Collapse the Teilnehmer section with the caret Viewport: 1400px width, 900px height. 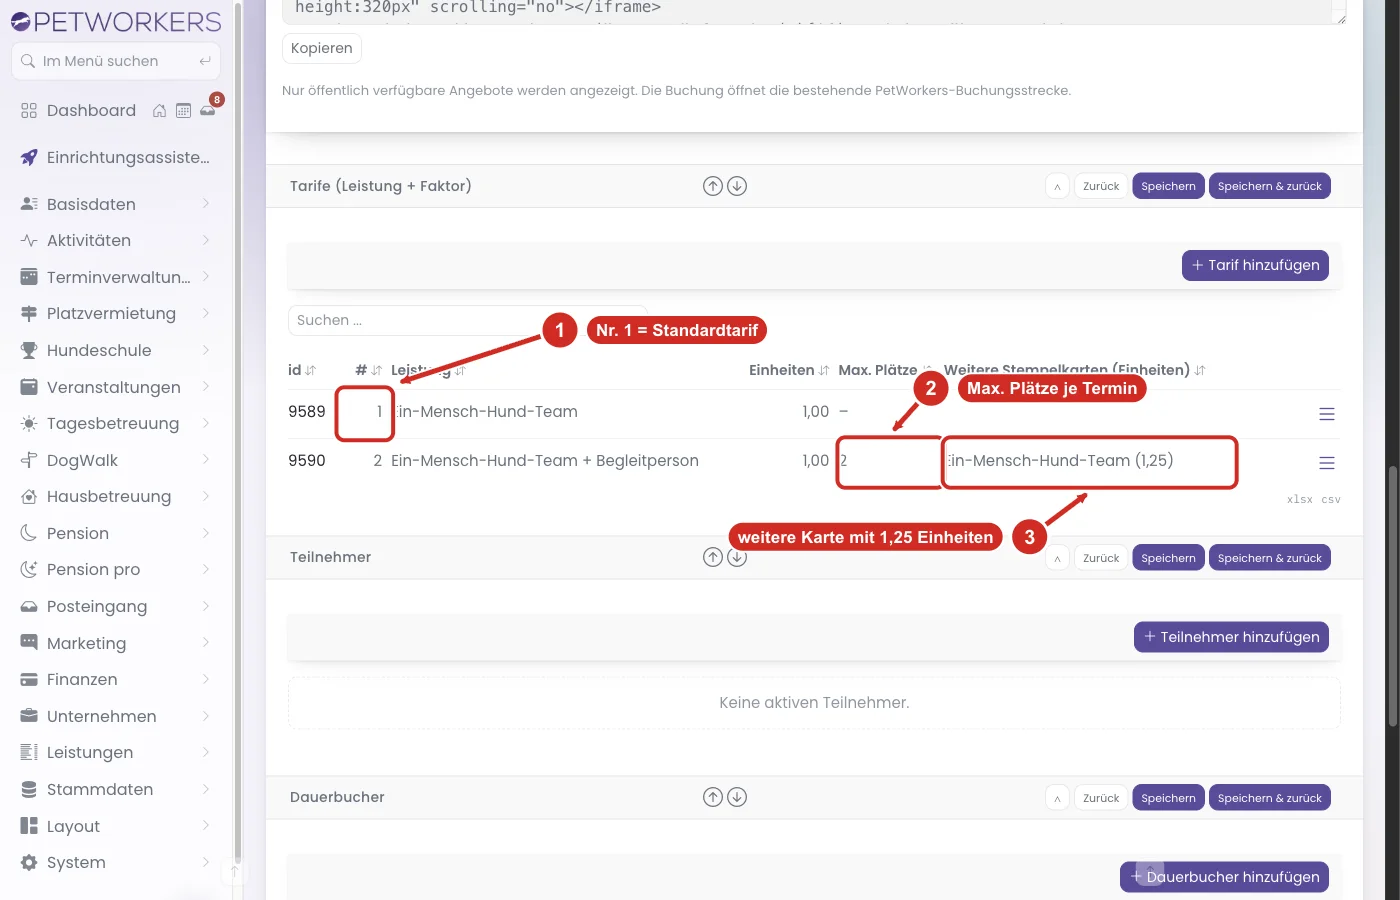[x=1057, y=558]
